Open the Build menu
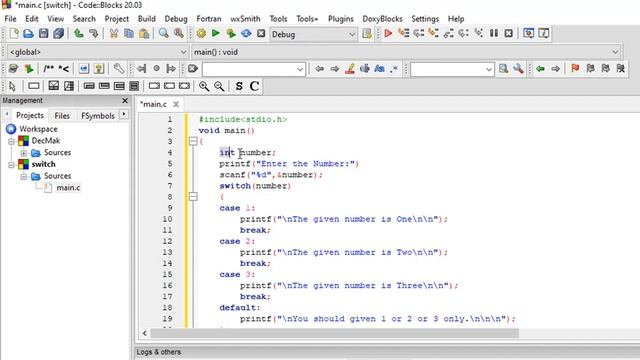The height and width of the screenshot is (360, 640). click(147, 19)
